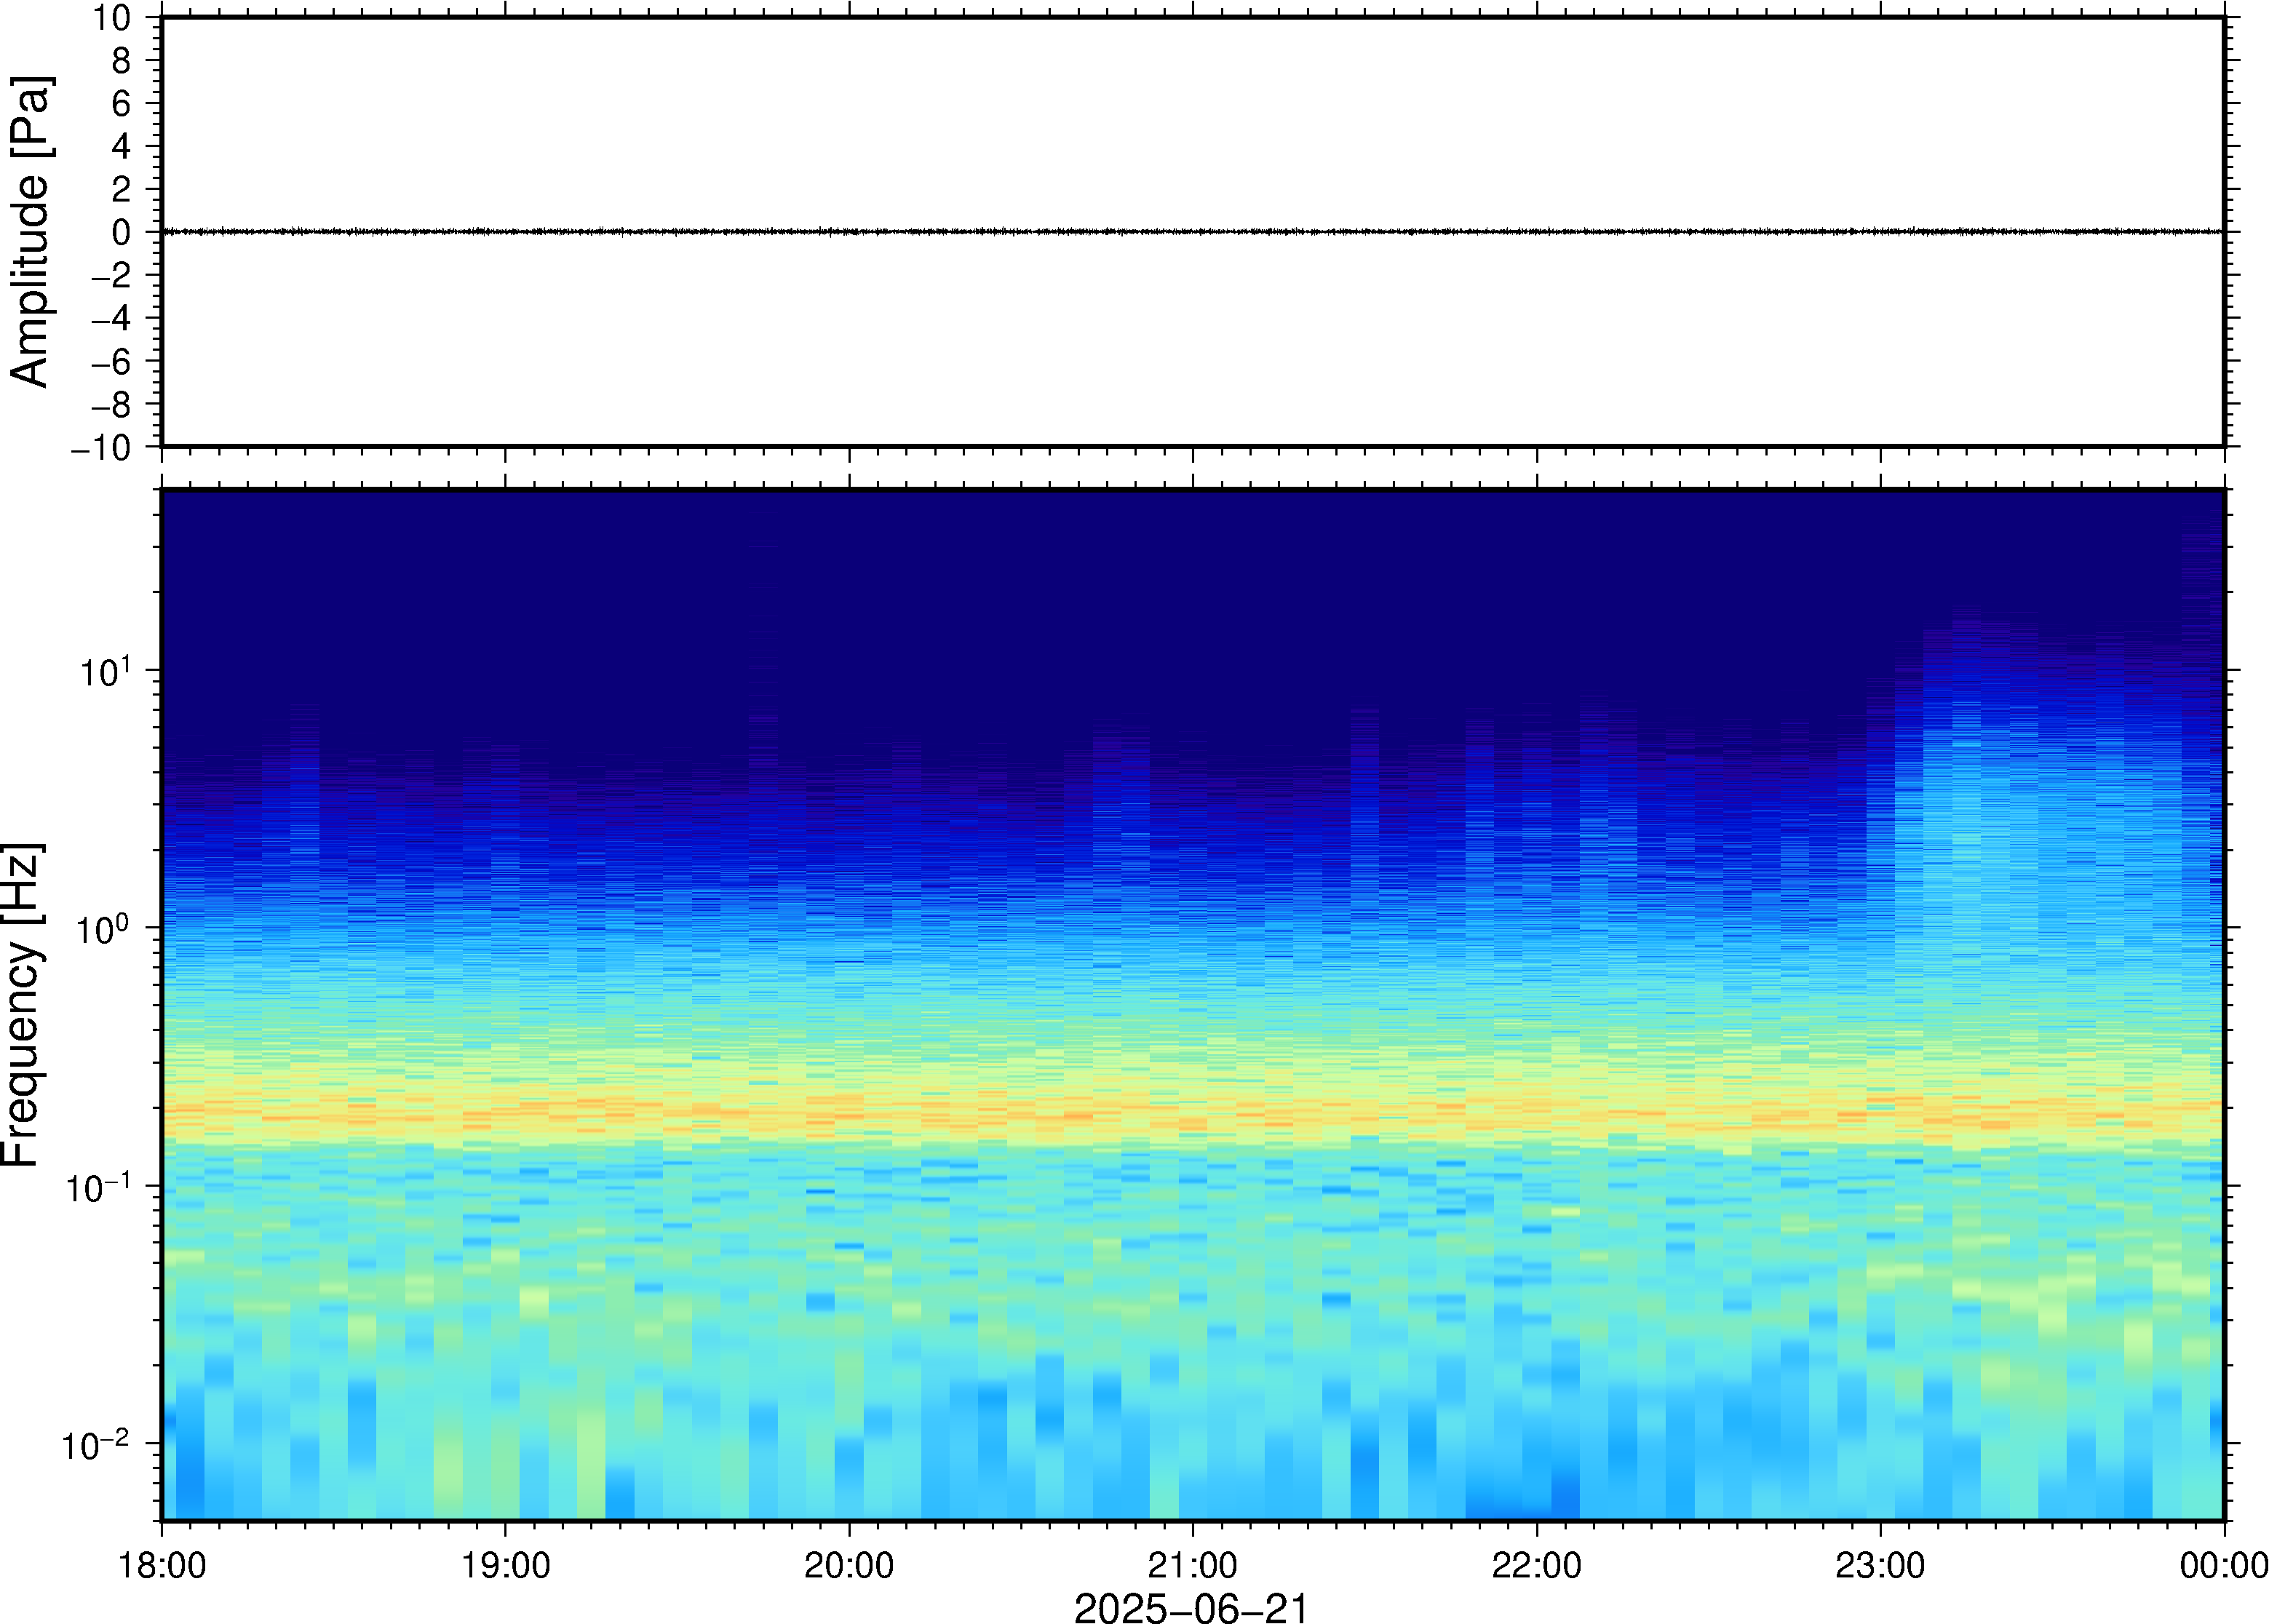
Task: Click the 10⁻¹ frequency tick label
Action: pyautogui.click(x=98, y=1185)
